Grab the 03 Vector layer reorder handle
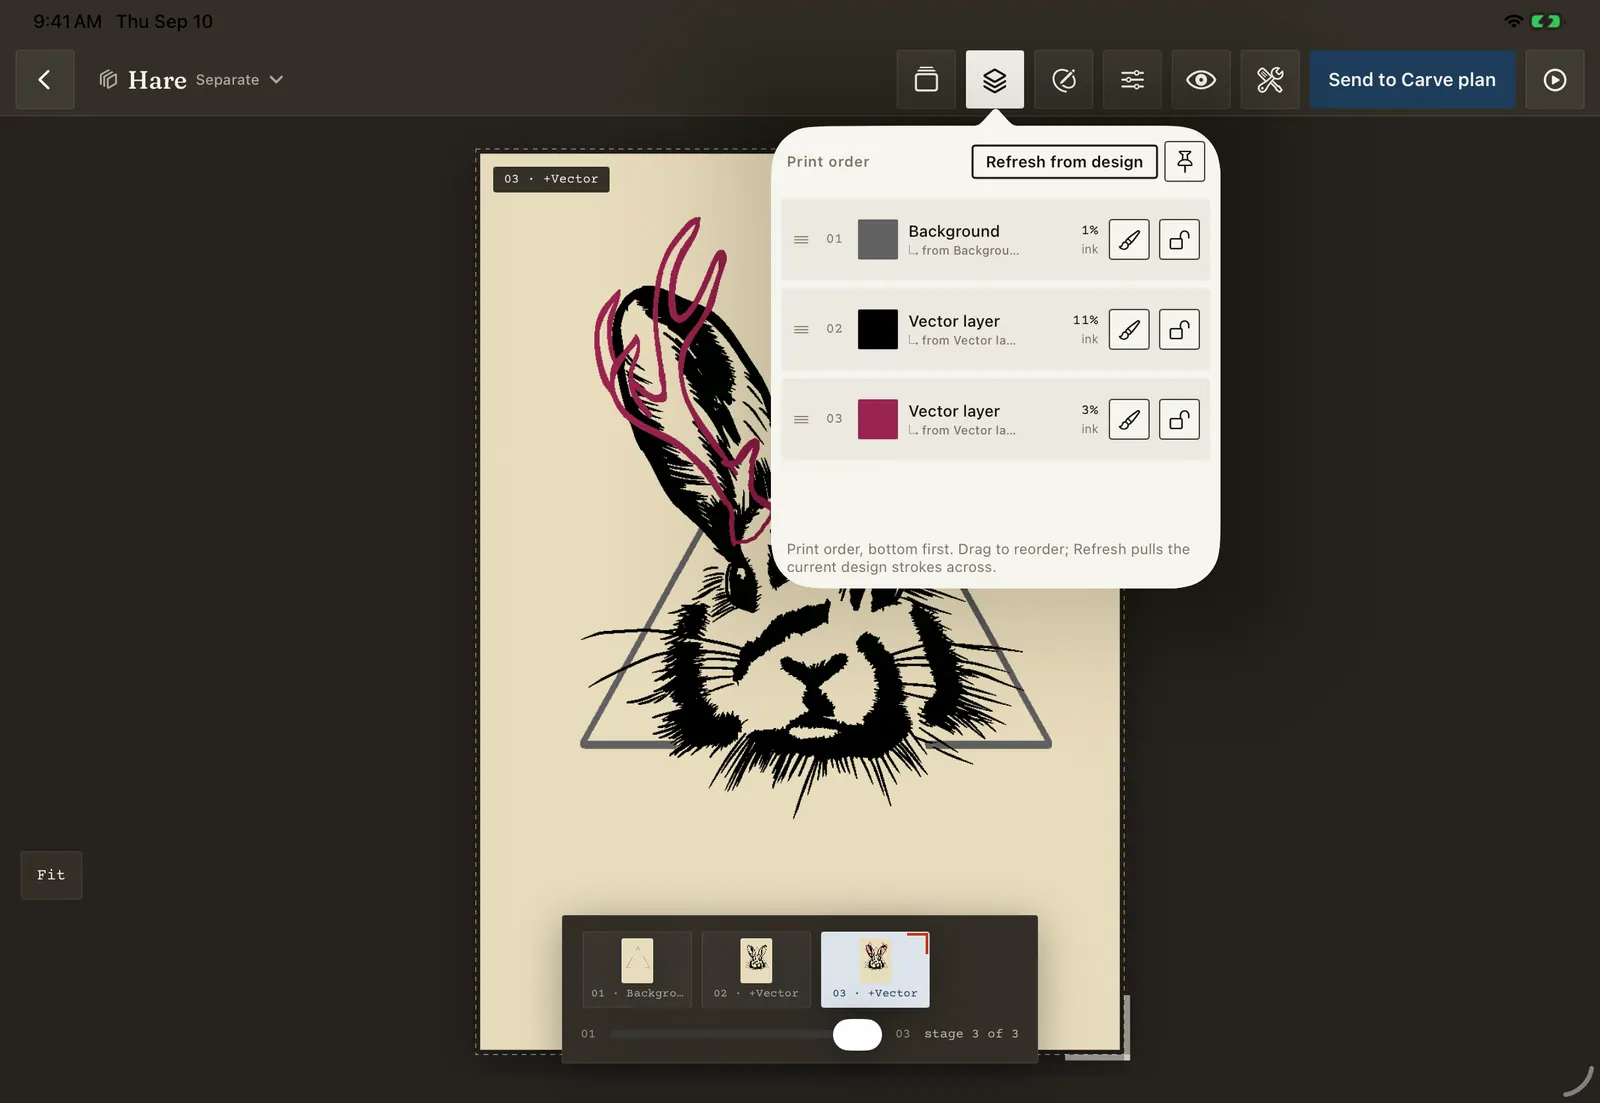Image resolution: width=1600 pixels, height=1103 pixels. point(801,420)
